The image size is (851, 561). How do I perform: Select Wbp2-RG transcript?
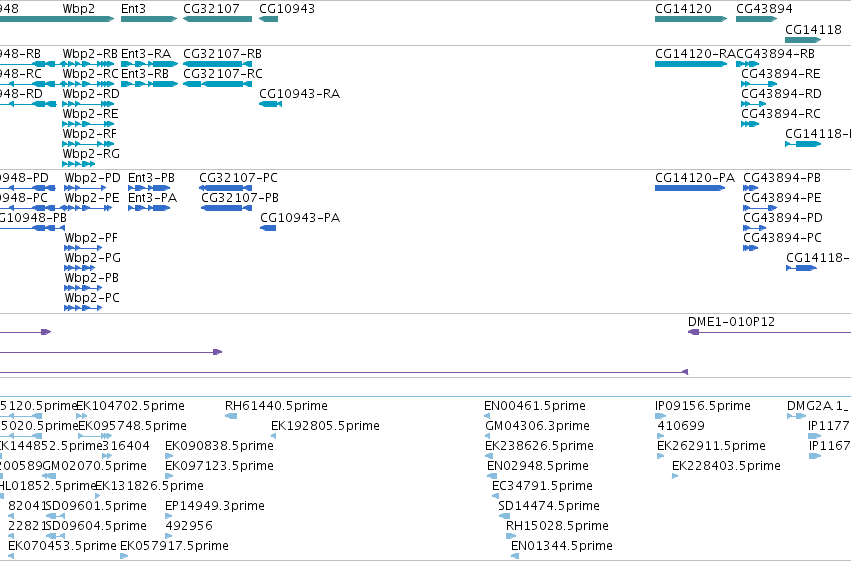coord(79,164)
